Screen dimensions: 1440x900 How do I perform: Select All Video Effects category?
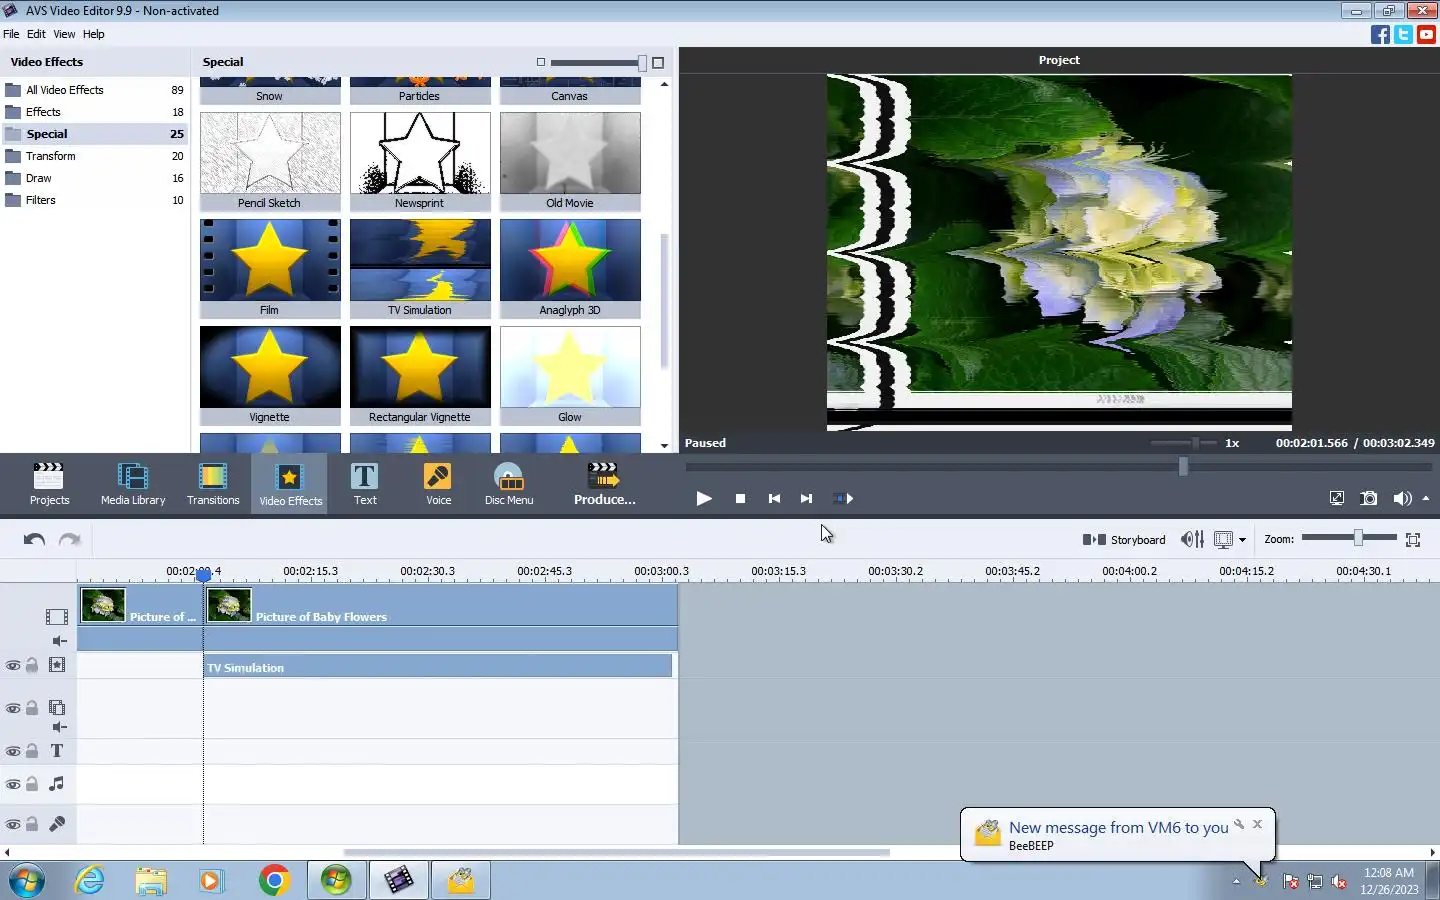click(94, 90)
